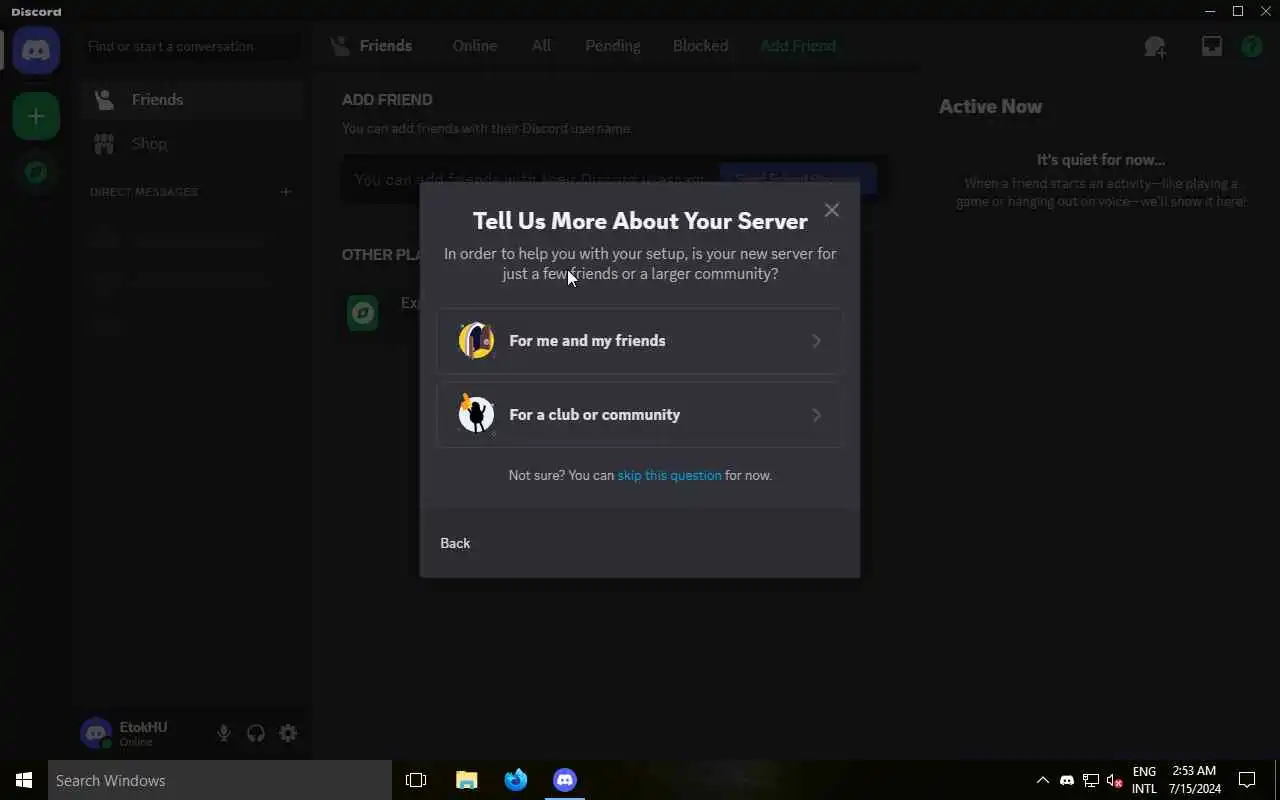Click Discord taskbar icon
1280x800 pixels.
point(565,780)
